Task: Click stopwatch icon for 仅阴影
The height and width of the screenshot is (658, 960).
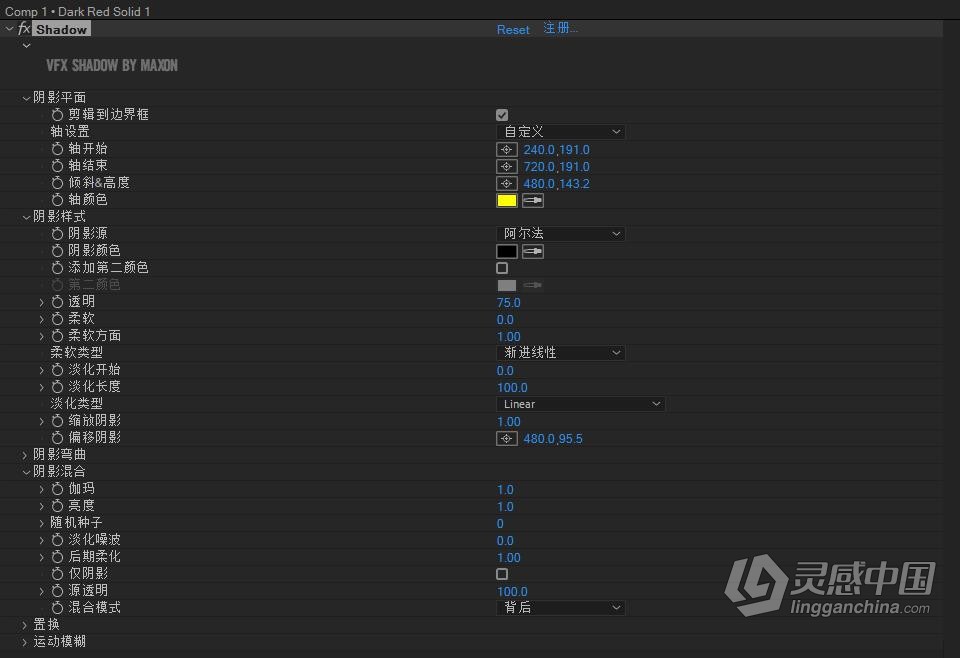Action: click(57, 574)
